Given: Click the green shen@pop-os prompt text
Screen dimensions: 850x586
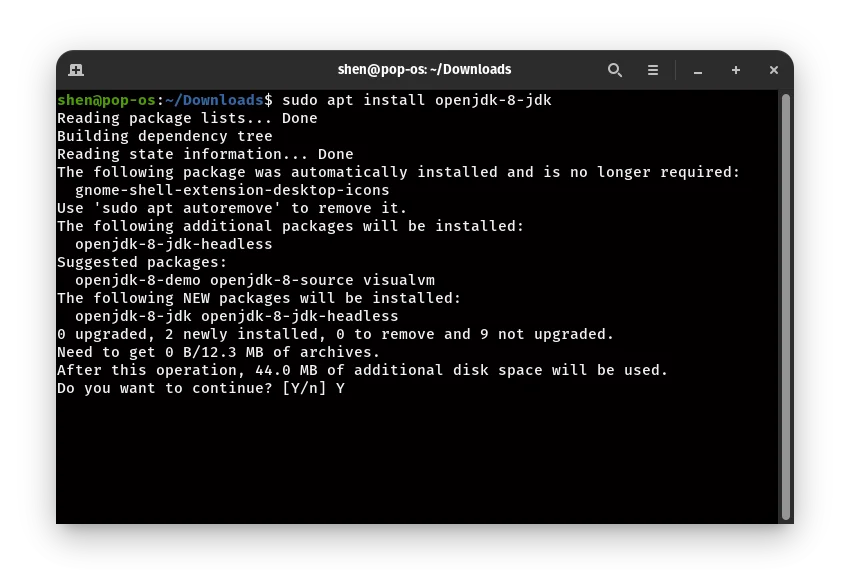Looking at the screenshot, I should click(x=106, y=100).
